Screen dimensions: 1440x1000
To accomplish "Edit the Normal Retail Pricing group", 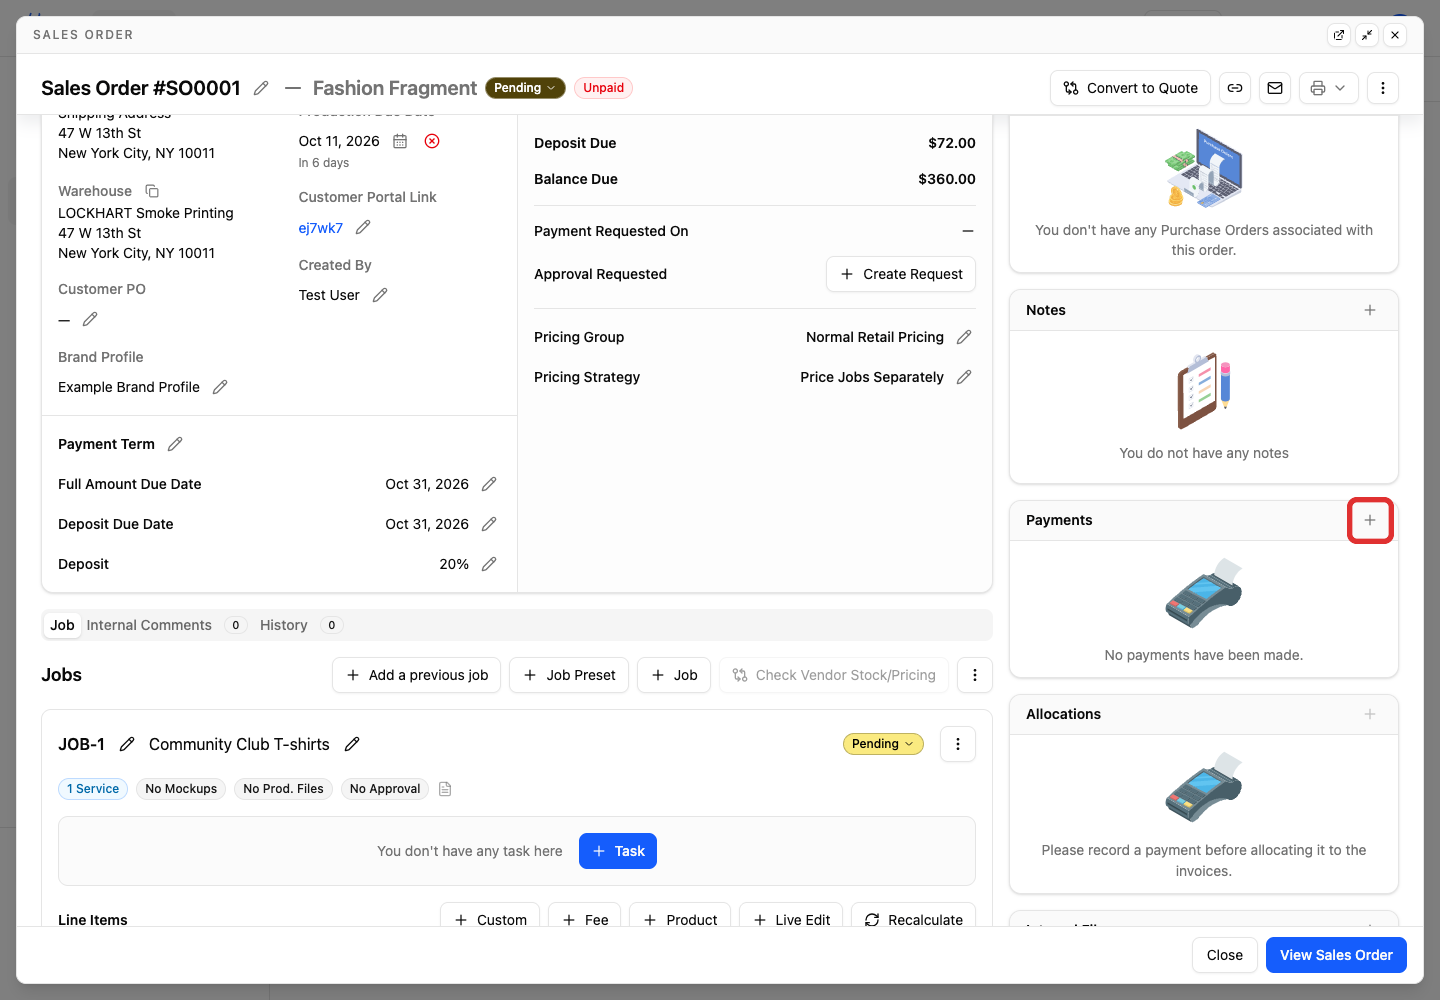I will tap(964, 337).
